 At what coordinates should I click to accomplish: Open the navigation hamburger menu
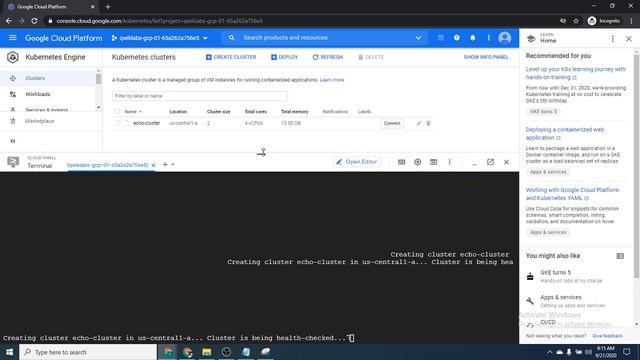coord(13,38)
